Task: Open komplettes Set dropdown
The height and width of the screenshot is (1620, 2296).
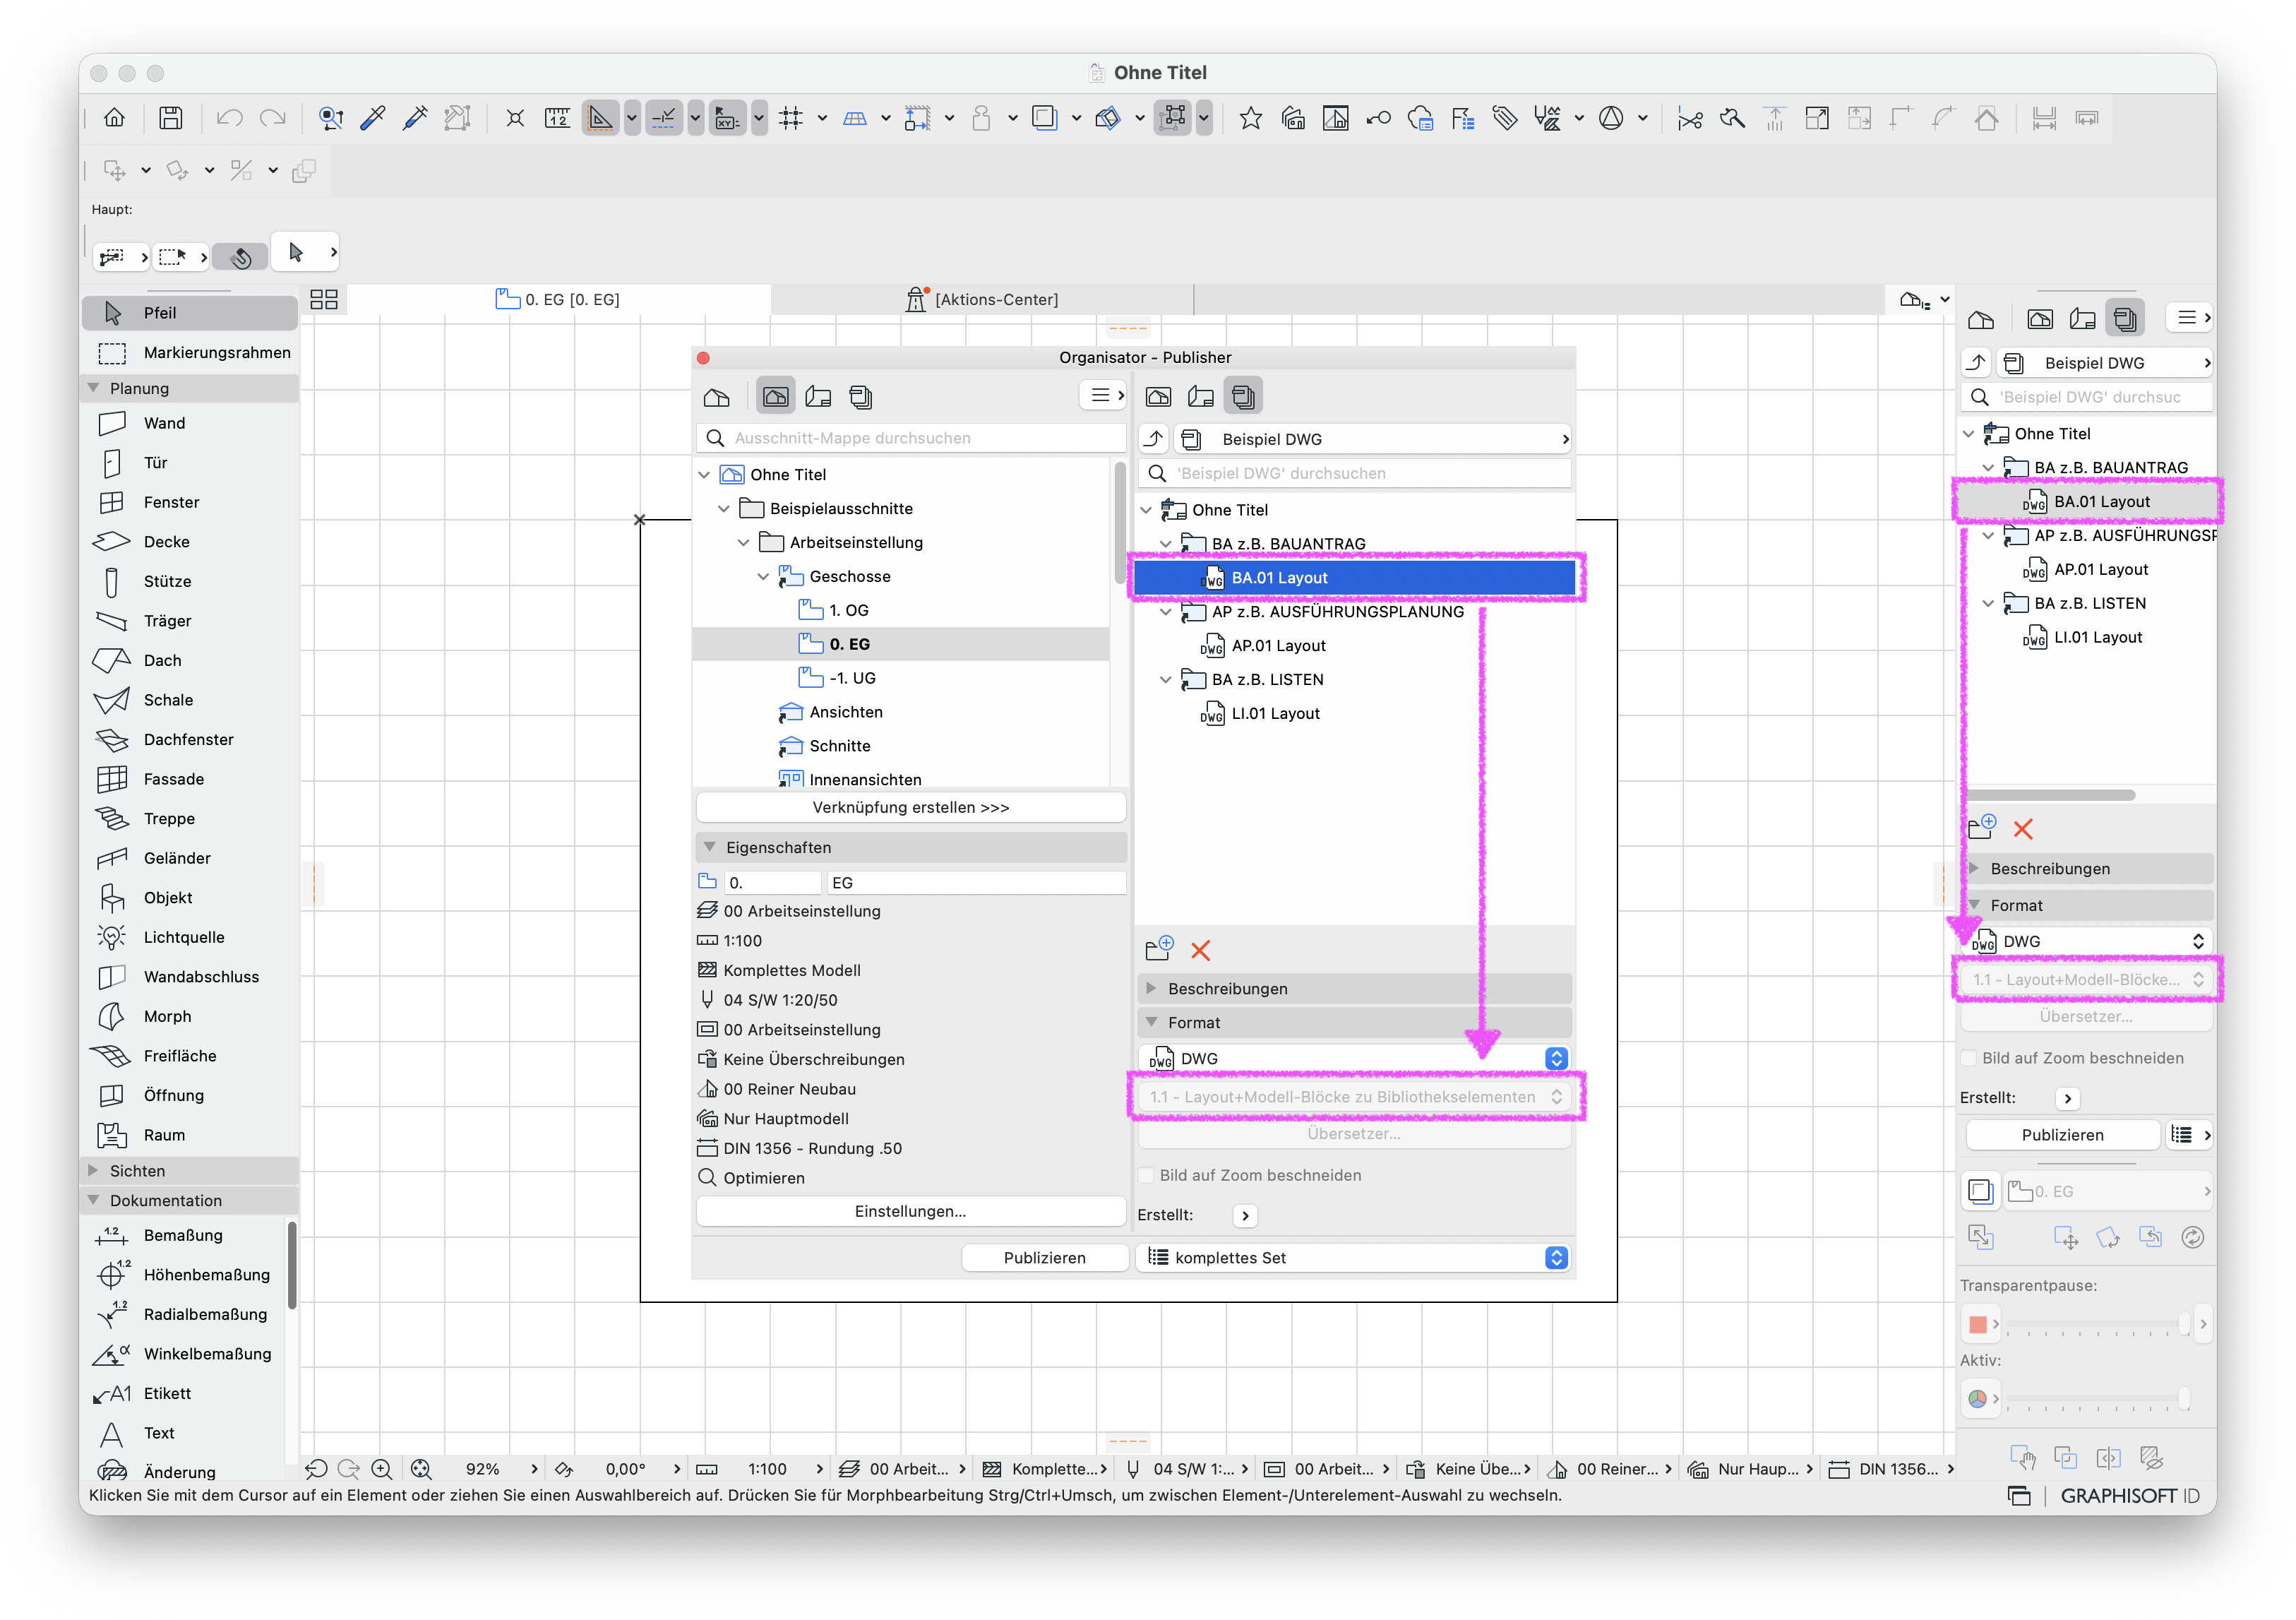Action: point(1354,1258)
